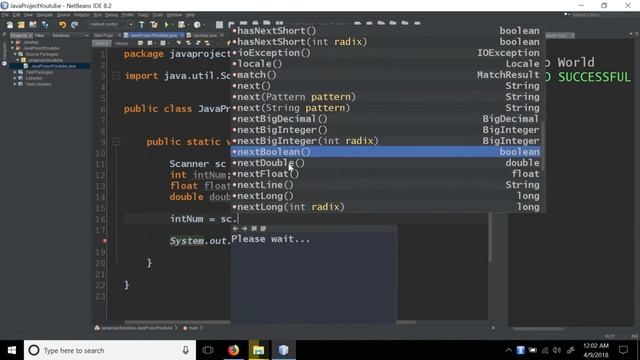The height and width of the screenshot is (360, 640).
Task: Click the breakpoint marker beside System.out line
Action: 105,241
